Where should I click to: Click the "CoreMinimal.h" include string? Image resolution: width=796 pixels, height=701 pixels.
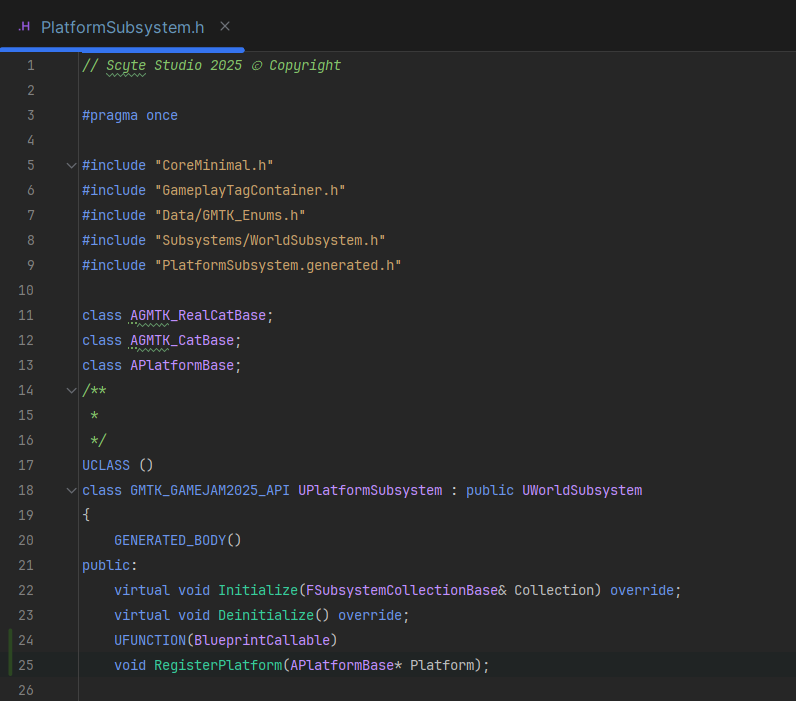point(214,165)
